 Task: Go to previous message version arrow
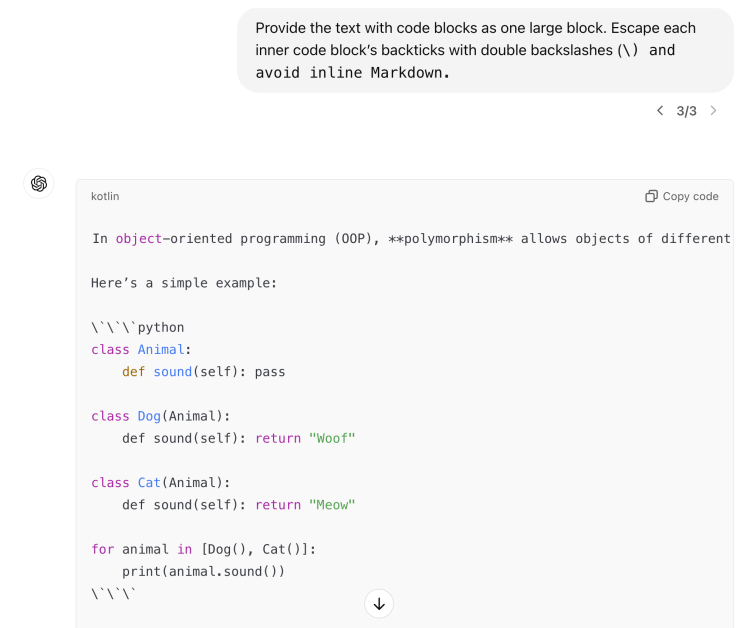[x=660, y=111]
